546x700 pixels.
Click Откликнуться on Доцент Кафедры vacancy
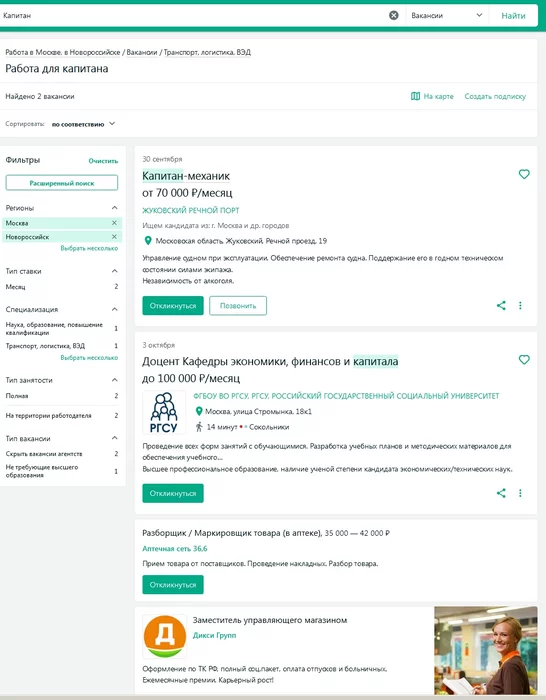coord(173,493)
